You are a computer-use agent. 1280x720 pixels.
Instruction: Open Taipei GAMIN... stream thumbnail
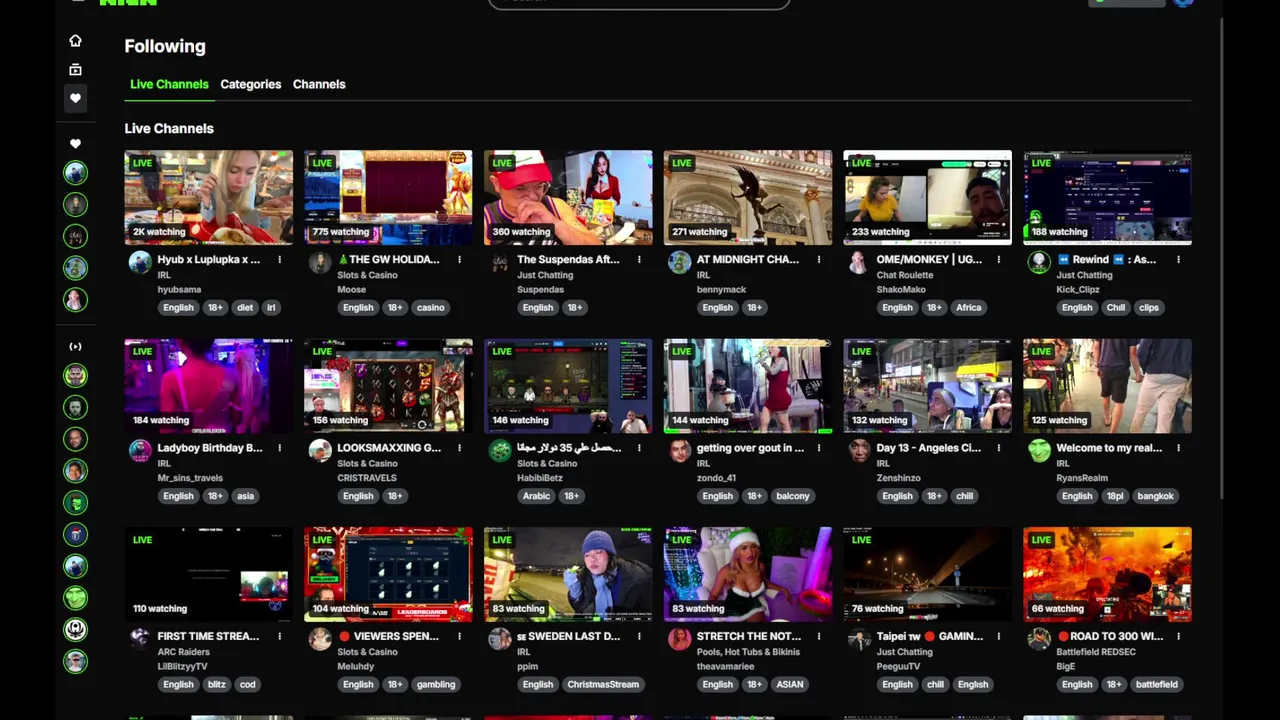[927, 574]
